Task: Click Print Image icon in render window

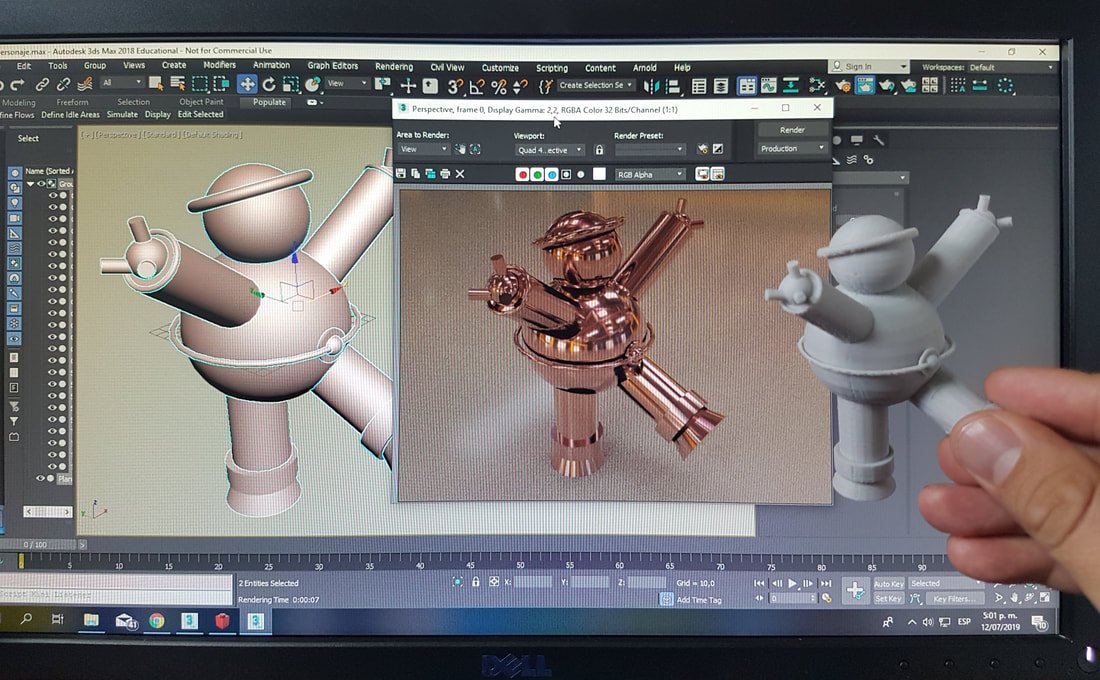Action: point(445,173)
